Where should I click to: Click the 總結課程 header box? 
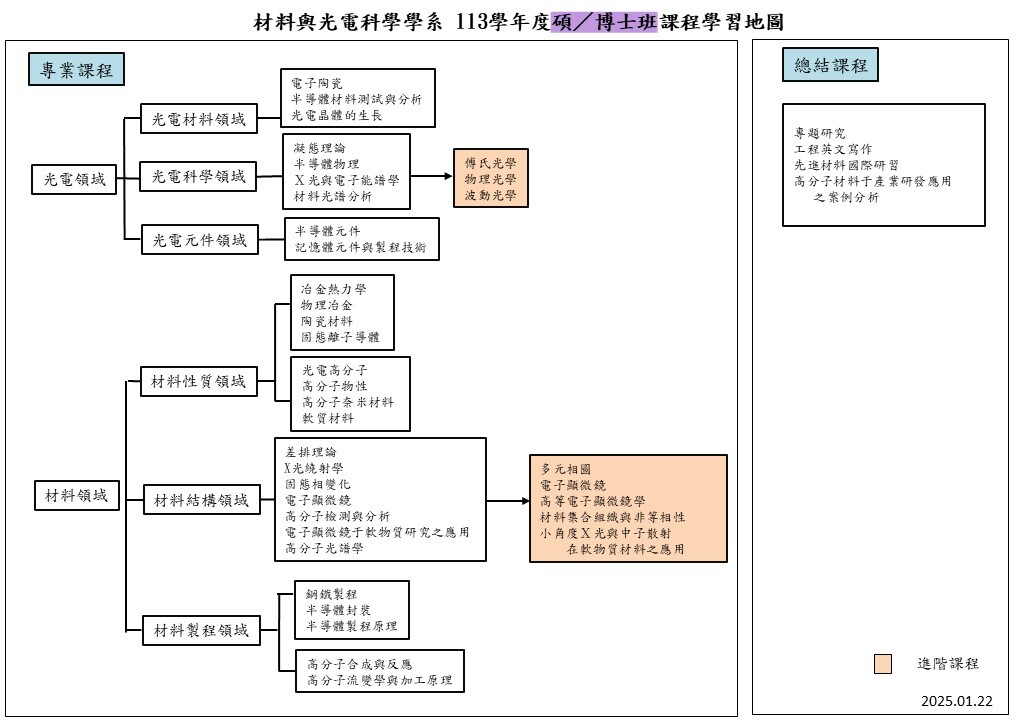830,66
